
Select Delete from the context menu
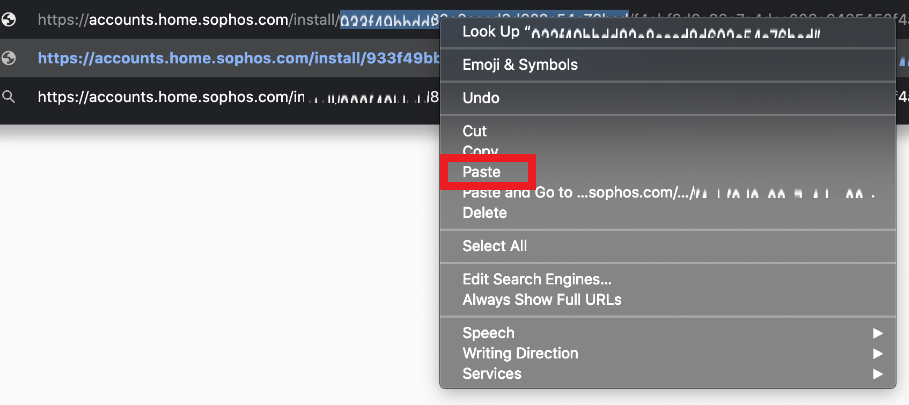coord(485,213)
